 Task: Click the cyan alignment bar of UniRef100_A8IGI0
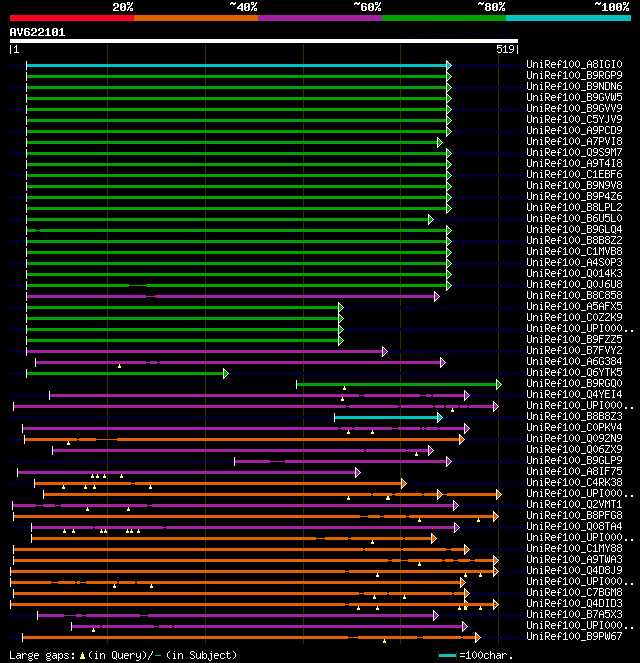pyautogui.click(x=237, y=65)
